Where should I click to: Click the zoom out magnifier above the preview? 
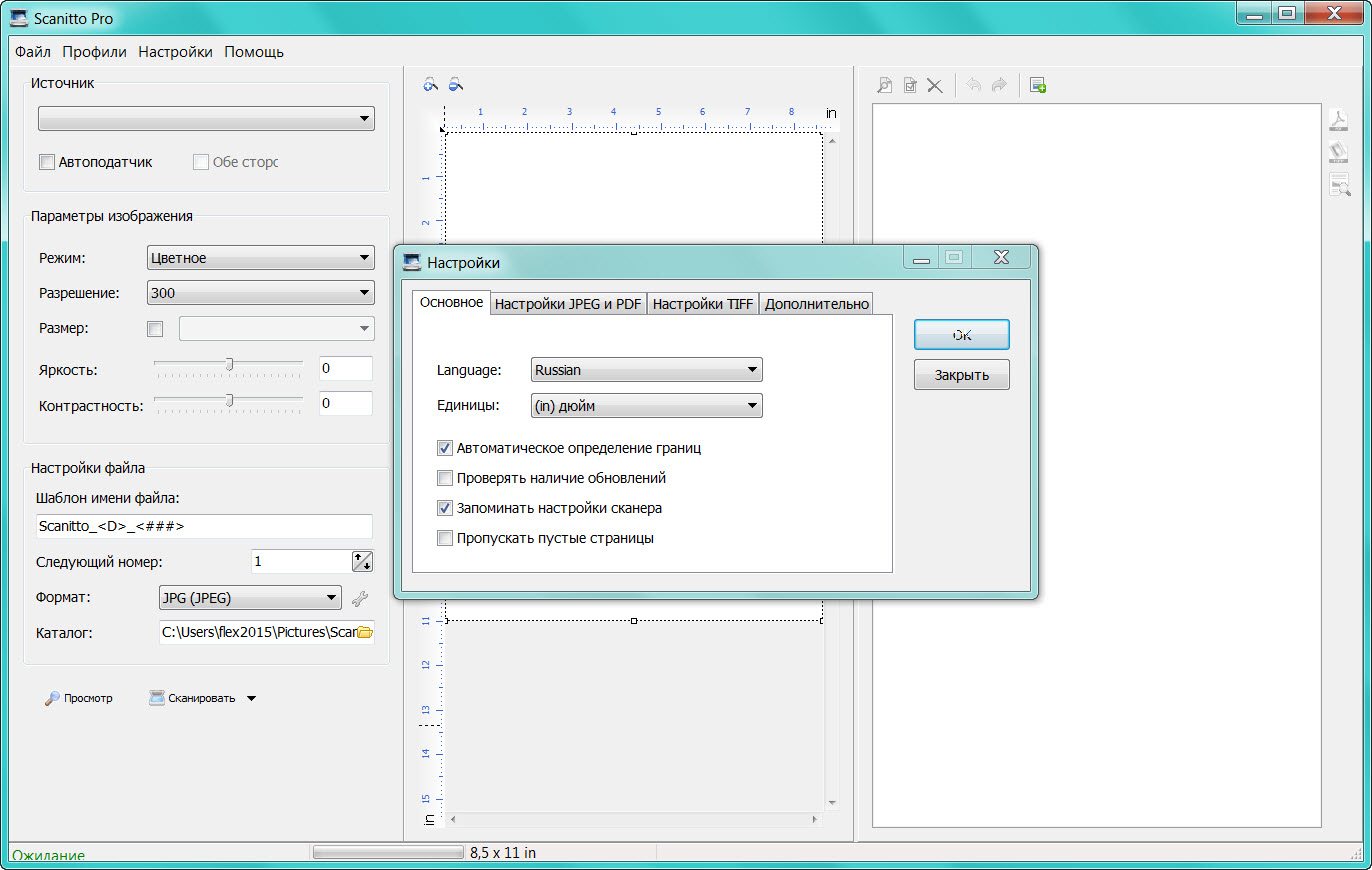click(455, 85)
